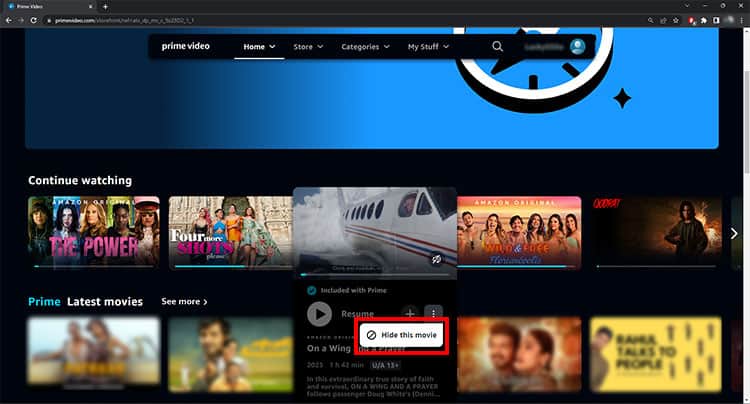Screen dimensions: 750x404
Task: Click the browser forward arrow
Action: (21, 20)
